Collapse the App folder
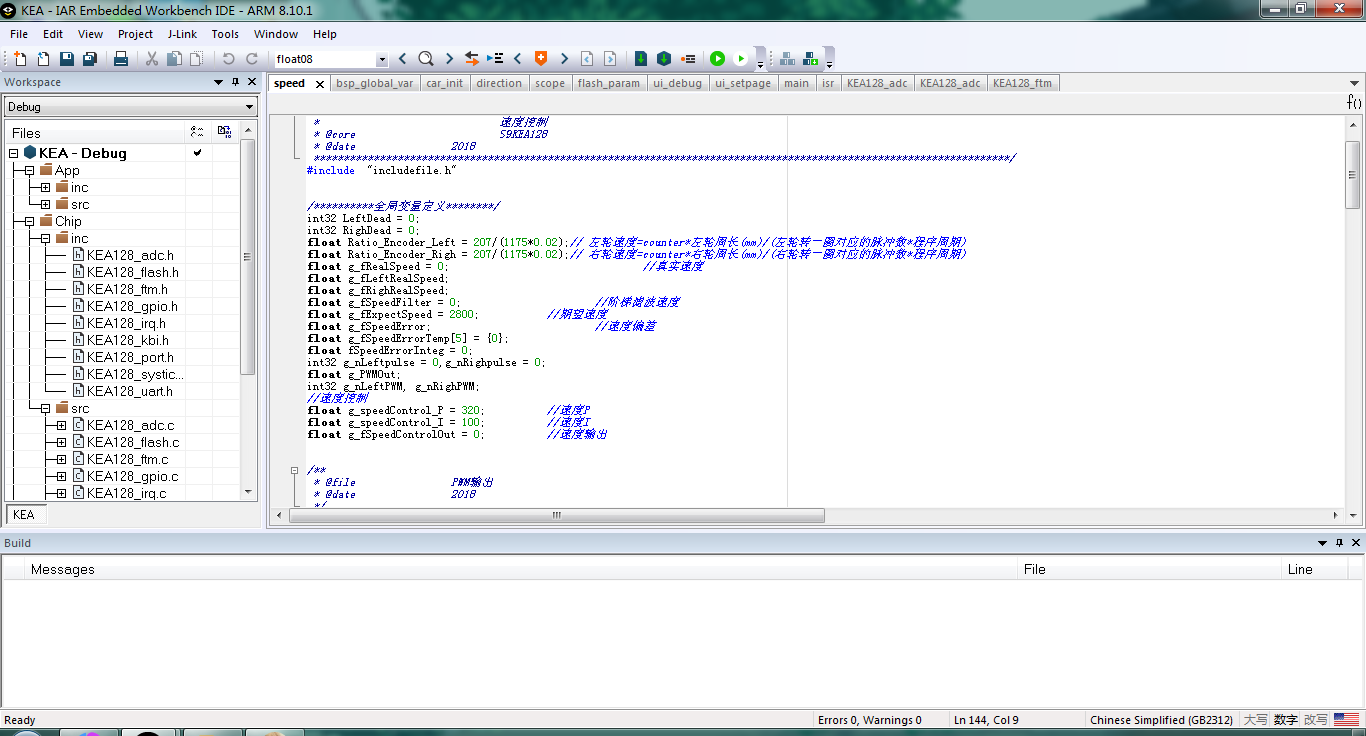The width and height of the screenshot is (1366, 736). pyautogui.click(x=30, y=171)
